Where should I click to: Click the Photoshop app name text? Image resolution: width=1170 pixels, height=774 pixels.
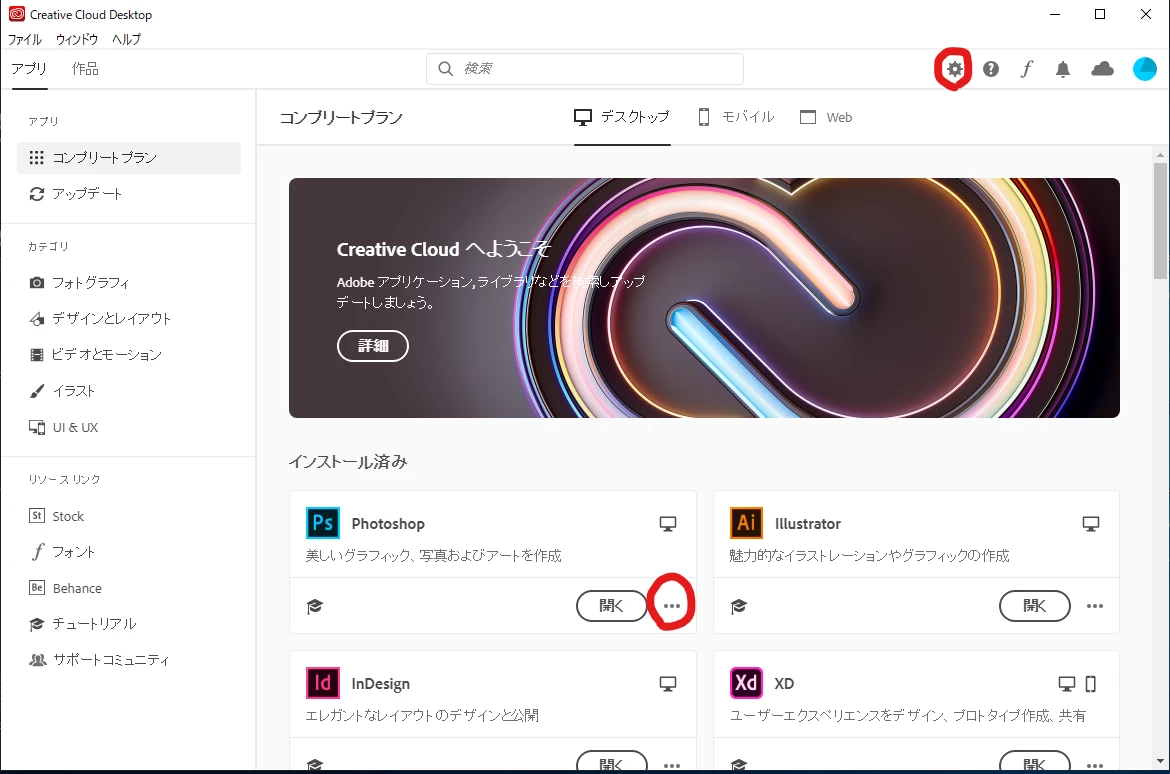(388, 524)
